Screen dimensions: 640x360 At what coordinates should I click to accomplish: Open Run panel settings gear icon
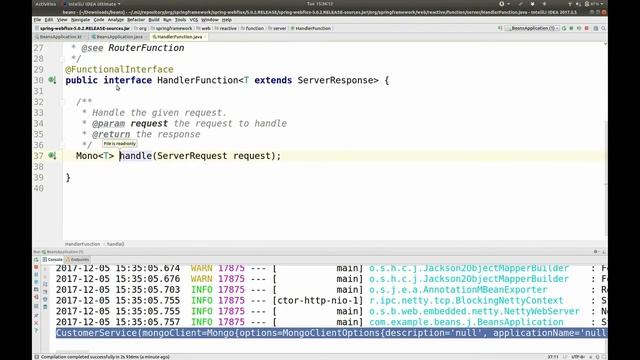(x=596, y=252)
